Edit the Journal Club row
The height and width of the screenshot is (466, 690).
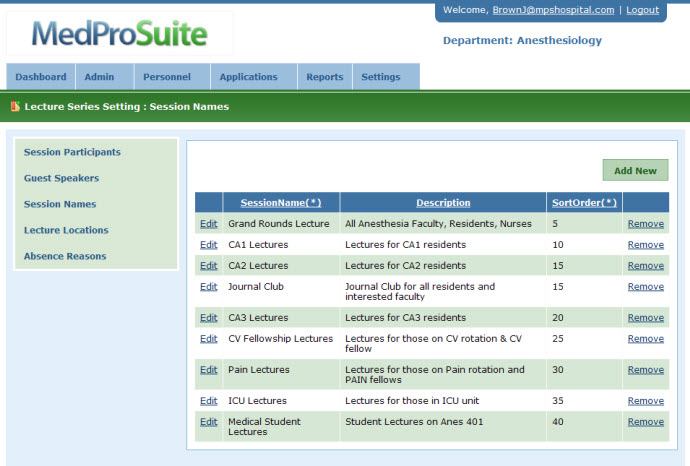tap(209, 286)
